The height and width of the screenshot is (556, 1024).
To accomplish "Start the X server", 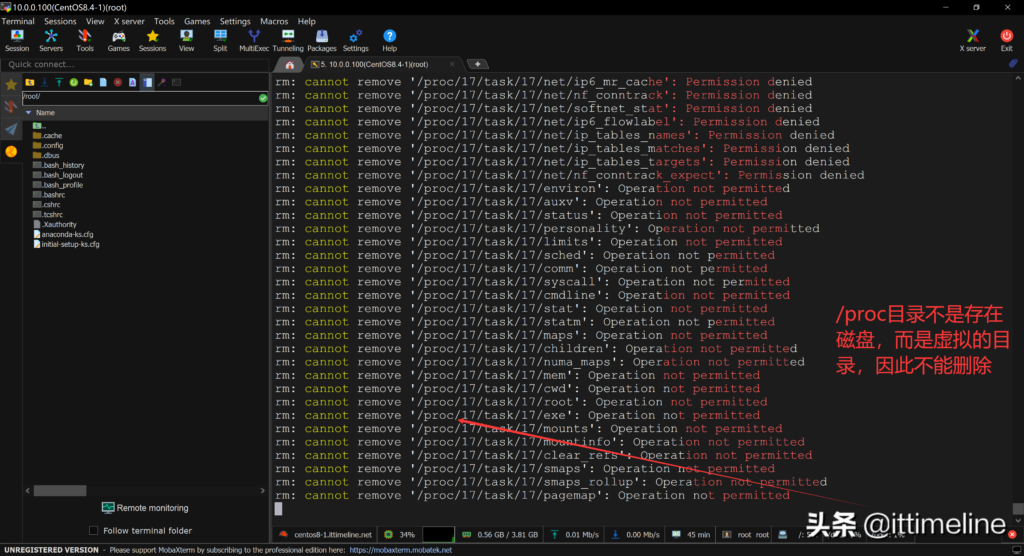I will 972,40.
